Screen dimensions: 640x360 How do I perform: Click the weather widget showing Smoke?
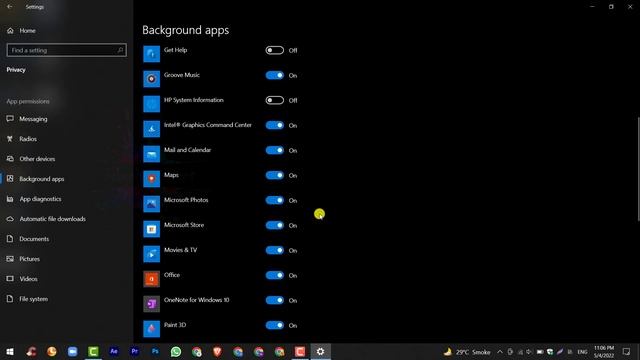coord(467,352)
